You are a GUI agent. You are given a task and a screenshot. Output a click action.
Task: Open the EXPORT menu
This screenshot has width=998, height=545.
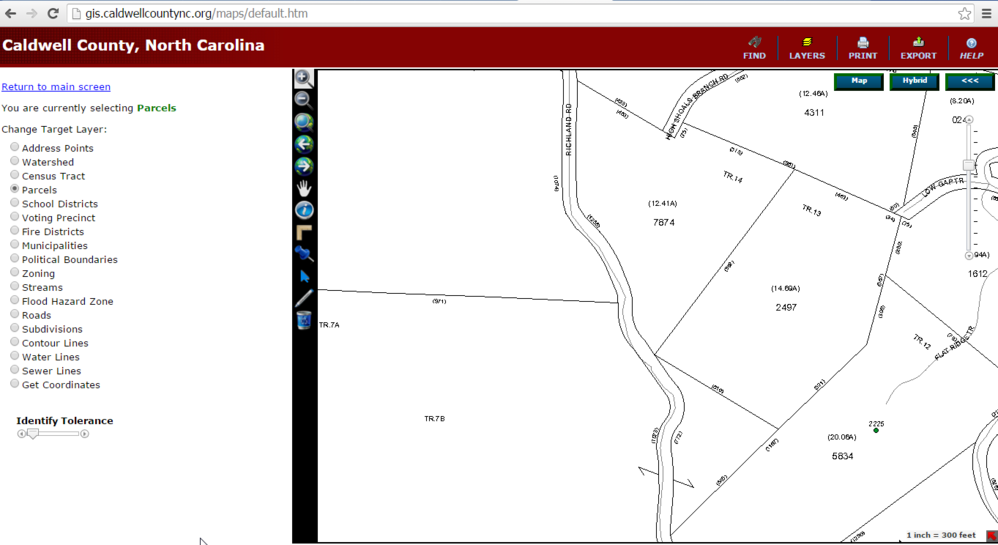point(918,48)
